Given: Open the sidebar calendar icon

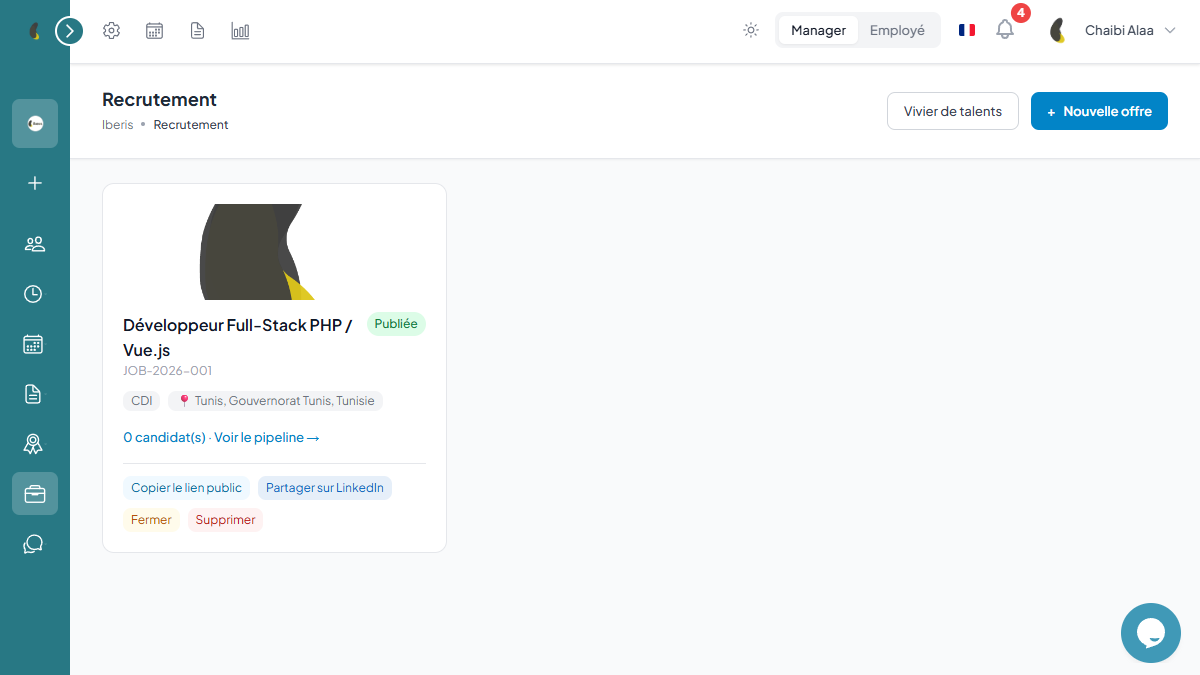Looking at the screenshot, I should click(35, 344).
